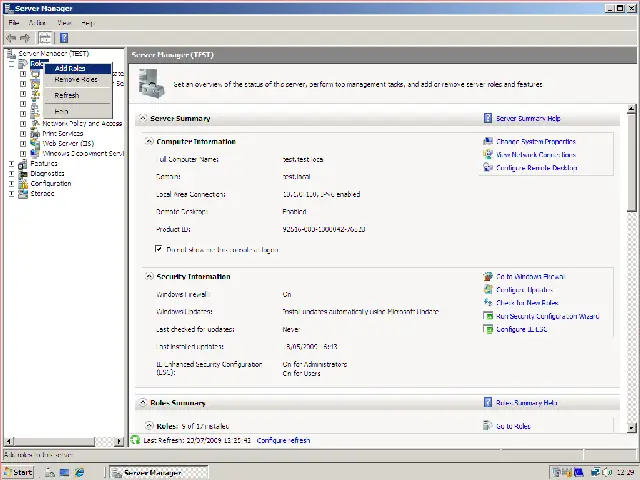
Task: Open the Configure Remote Desktop link
Action: (x=537, y=168)
